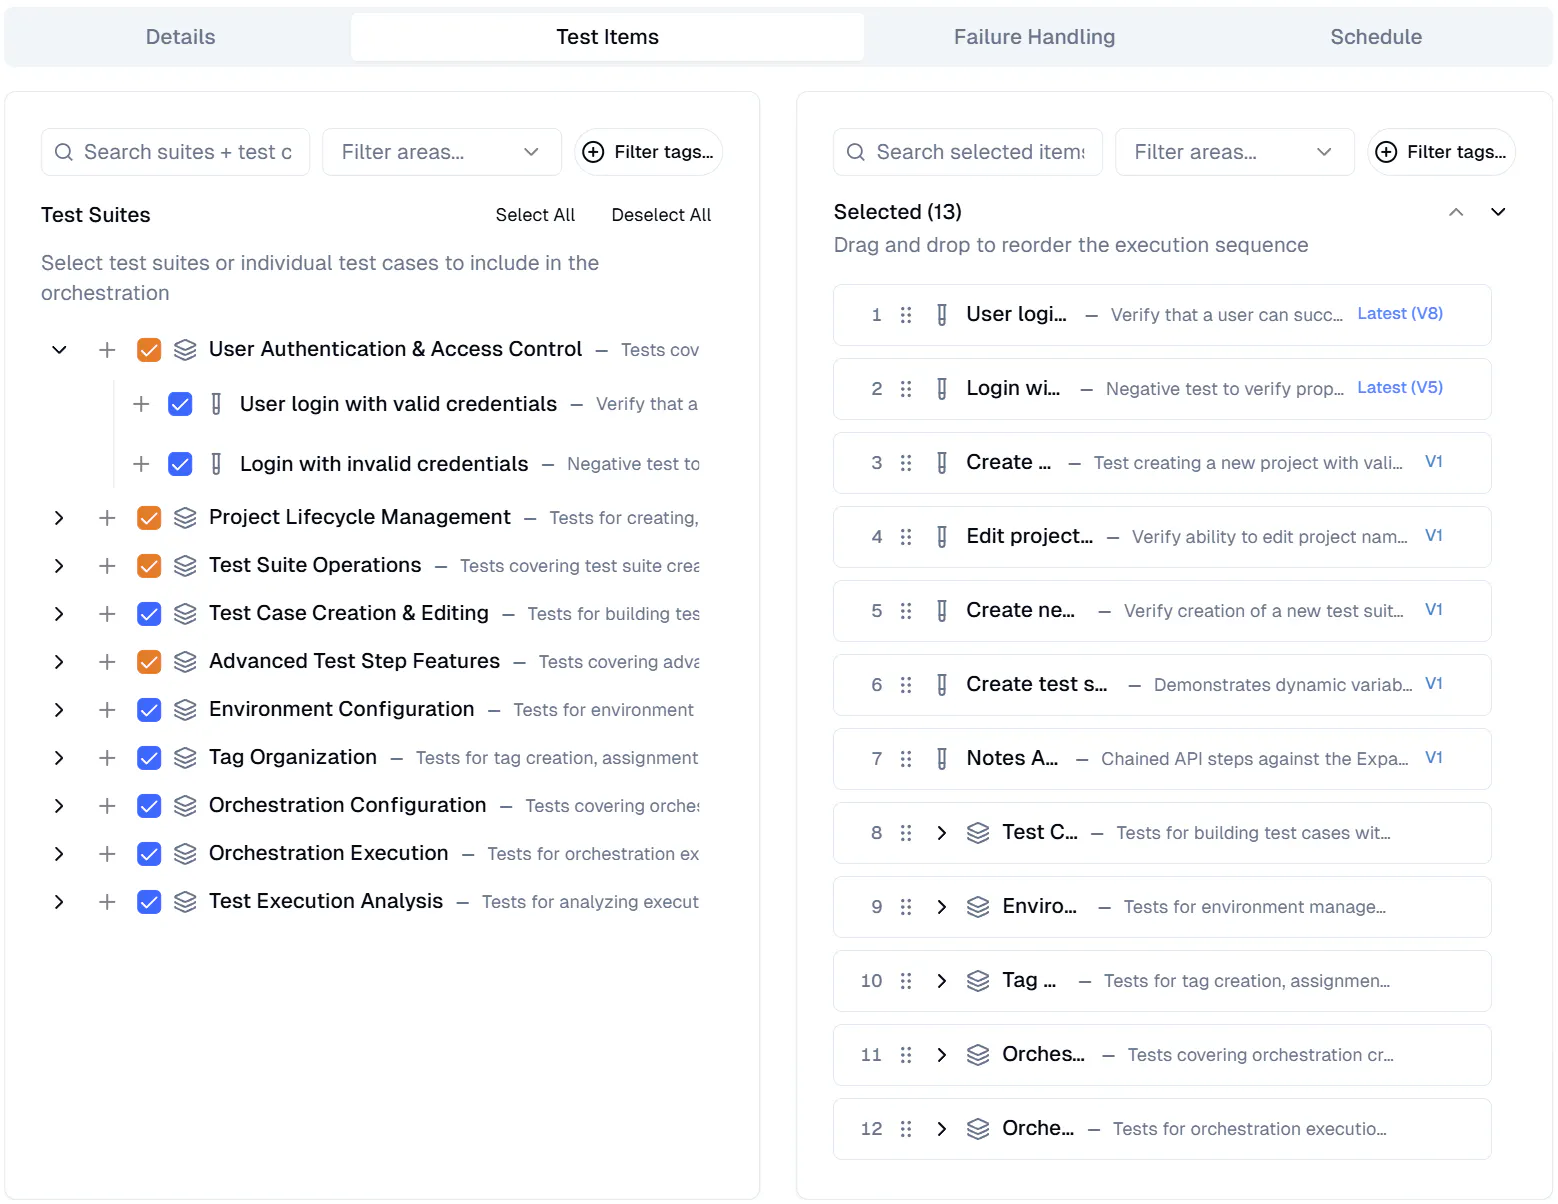Go to the Schedule tab
This screenshot has height=1204, width=1558.
pyautogui.click(x=1376, y=37)
